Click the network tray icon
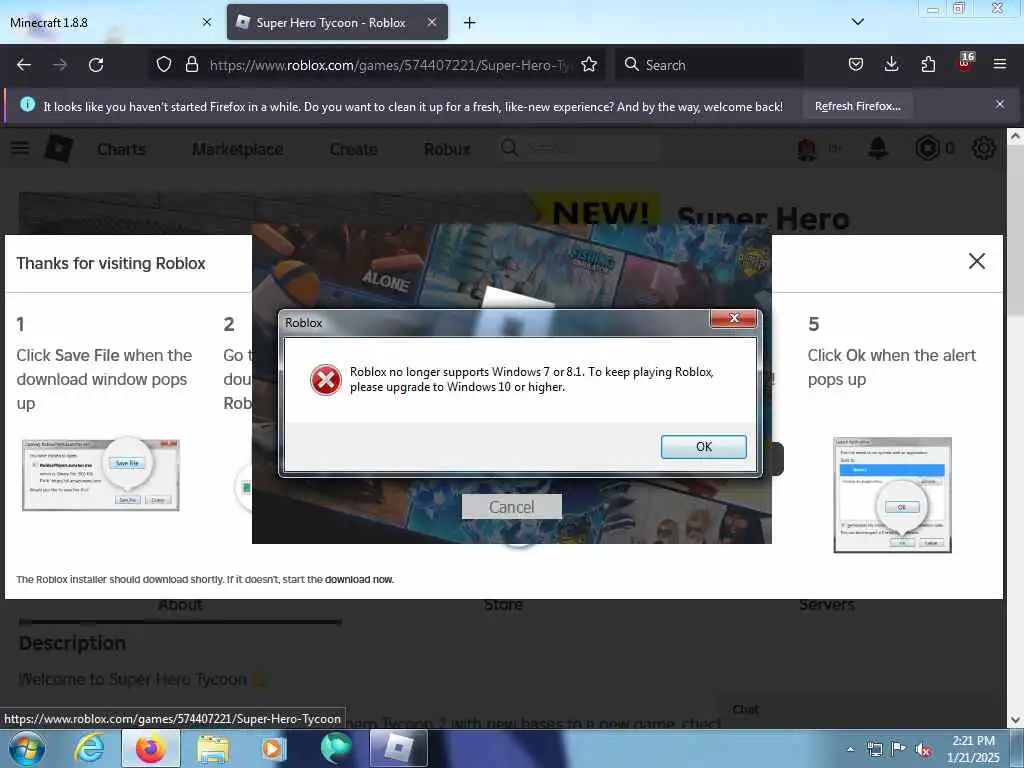This screenshot has height=768, width=1024. point(874,749)
